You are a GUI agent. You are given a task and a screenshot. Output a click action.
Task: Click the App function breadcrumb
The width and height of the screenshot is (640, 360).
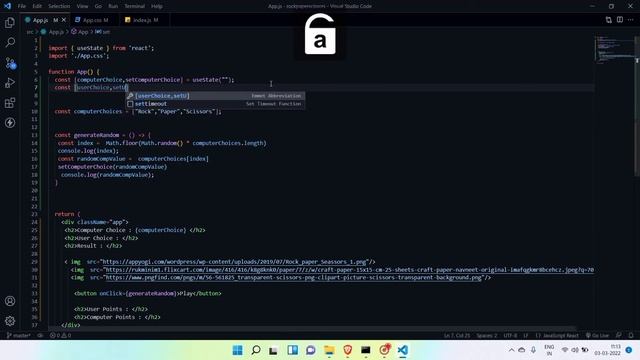(80, 32)
